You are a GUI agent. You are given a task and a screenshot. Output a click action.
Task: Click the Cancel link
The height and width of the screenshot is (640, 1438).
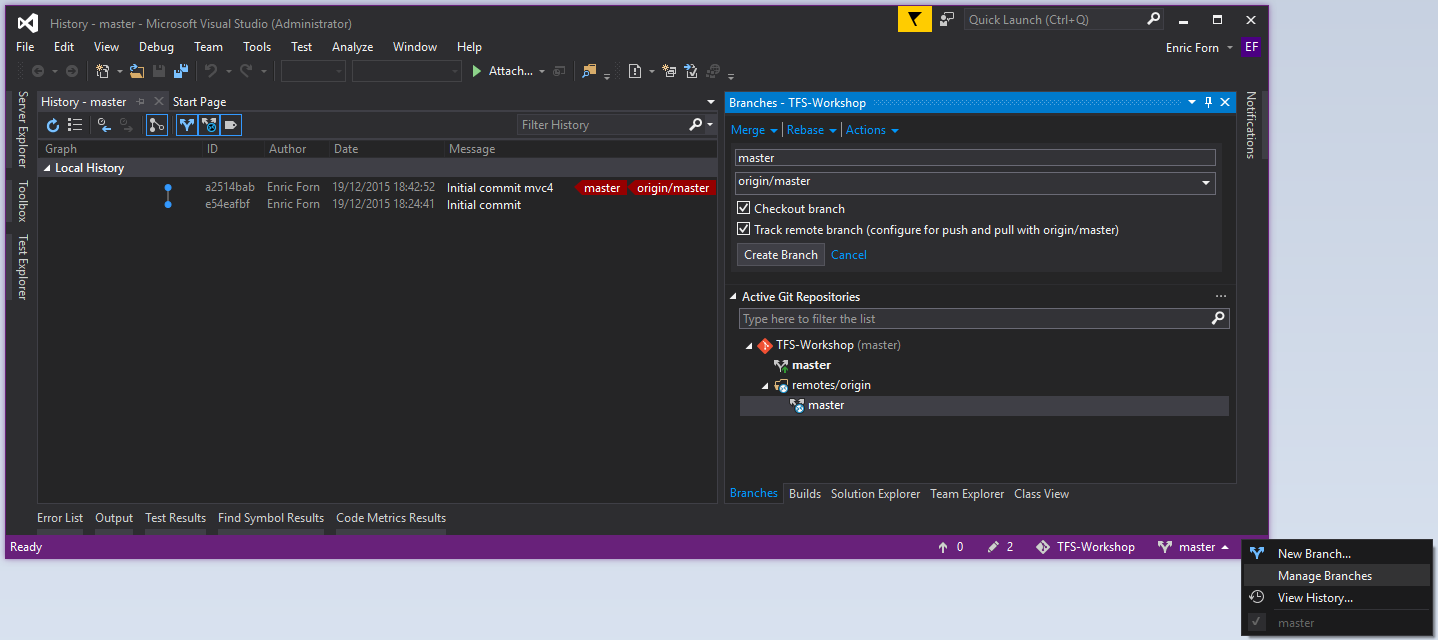[x=849, y=255]
